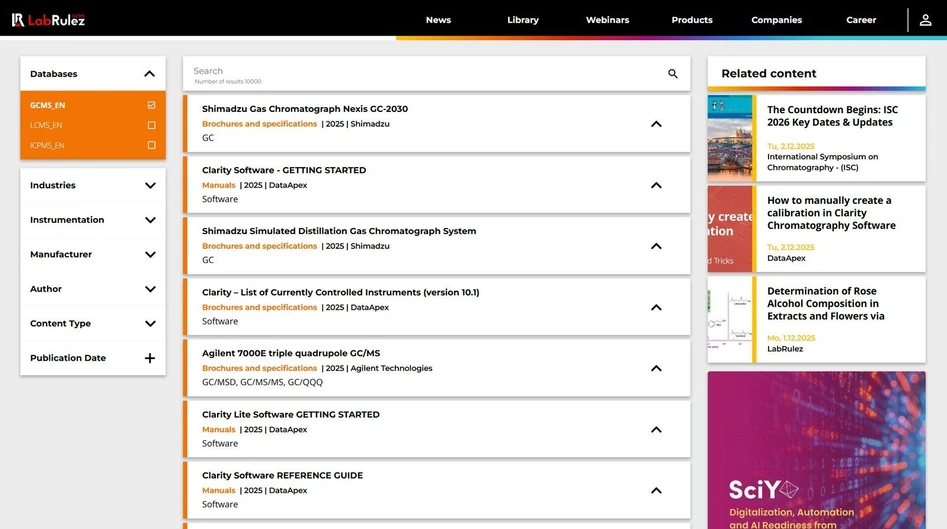Open Shimadzu Simulated Distillation Gas Chromatograph System
Viewport: 947px width, 529px height.
(x=338, y=231)
